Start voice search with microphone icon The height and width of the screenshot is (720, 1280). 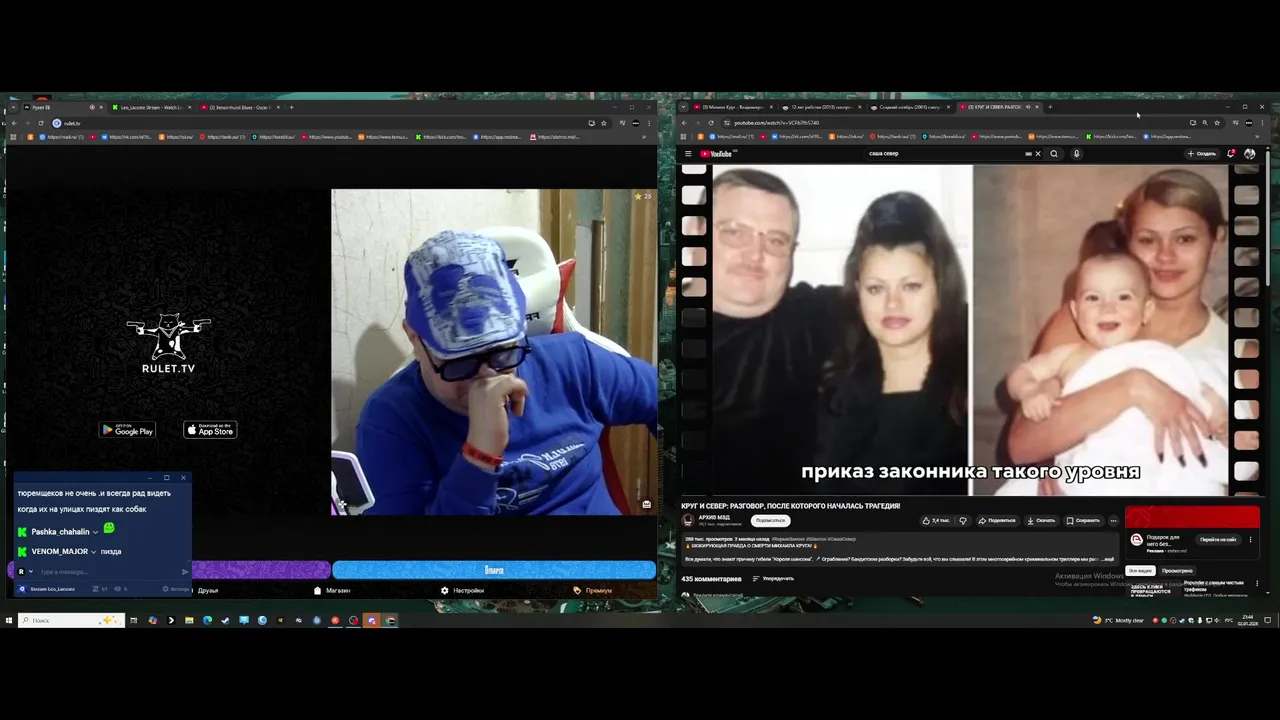(1077, 154)
